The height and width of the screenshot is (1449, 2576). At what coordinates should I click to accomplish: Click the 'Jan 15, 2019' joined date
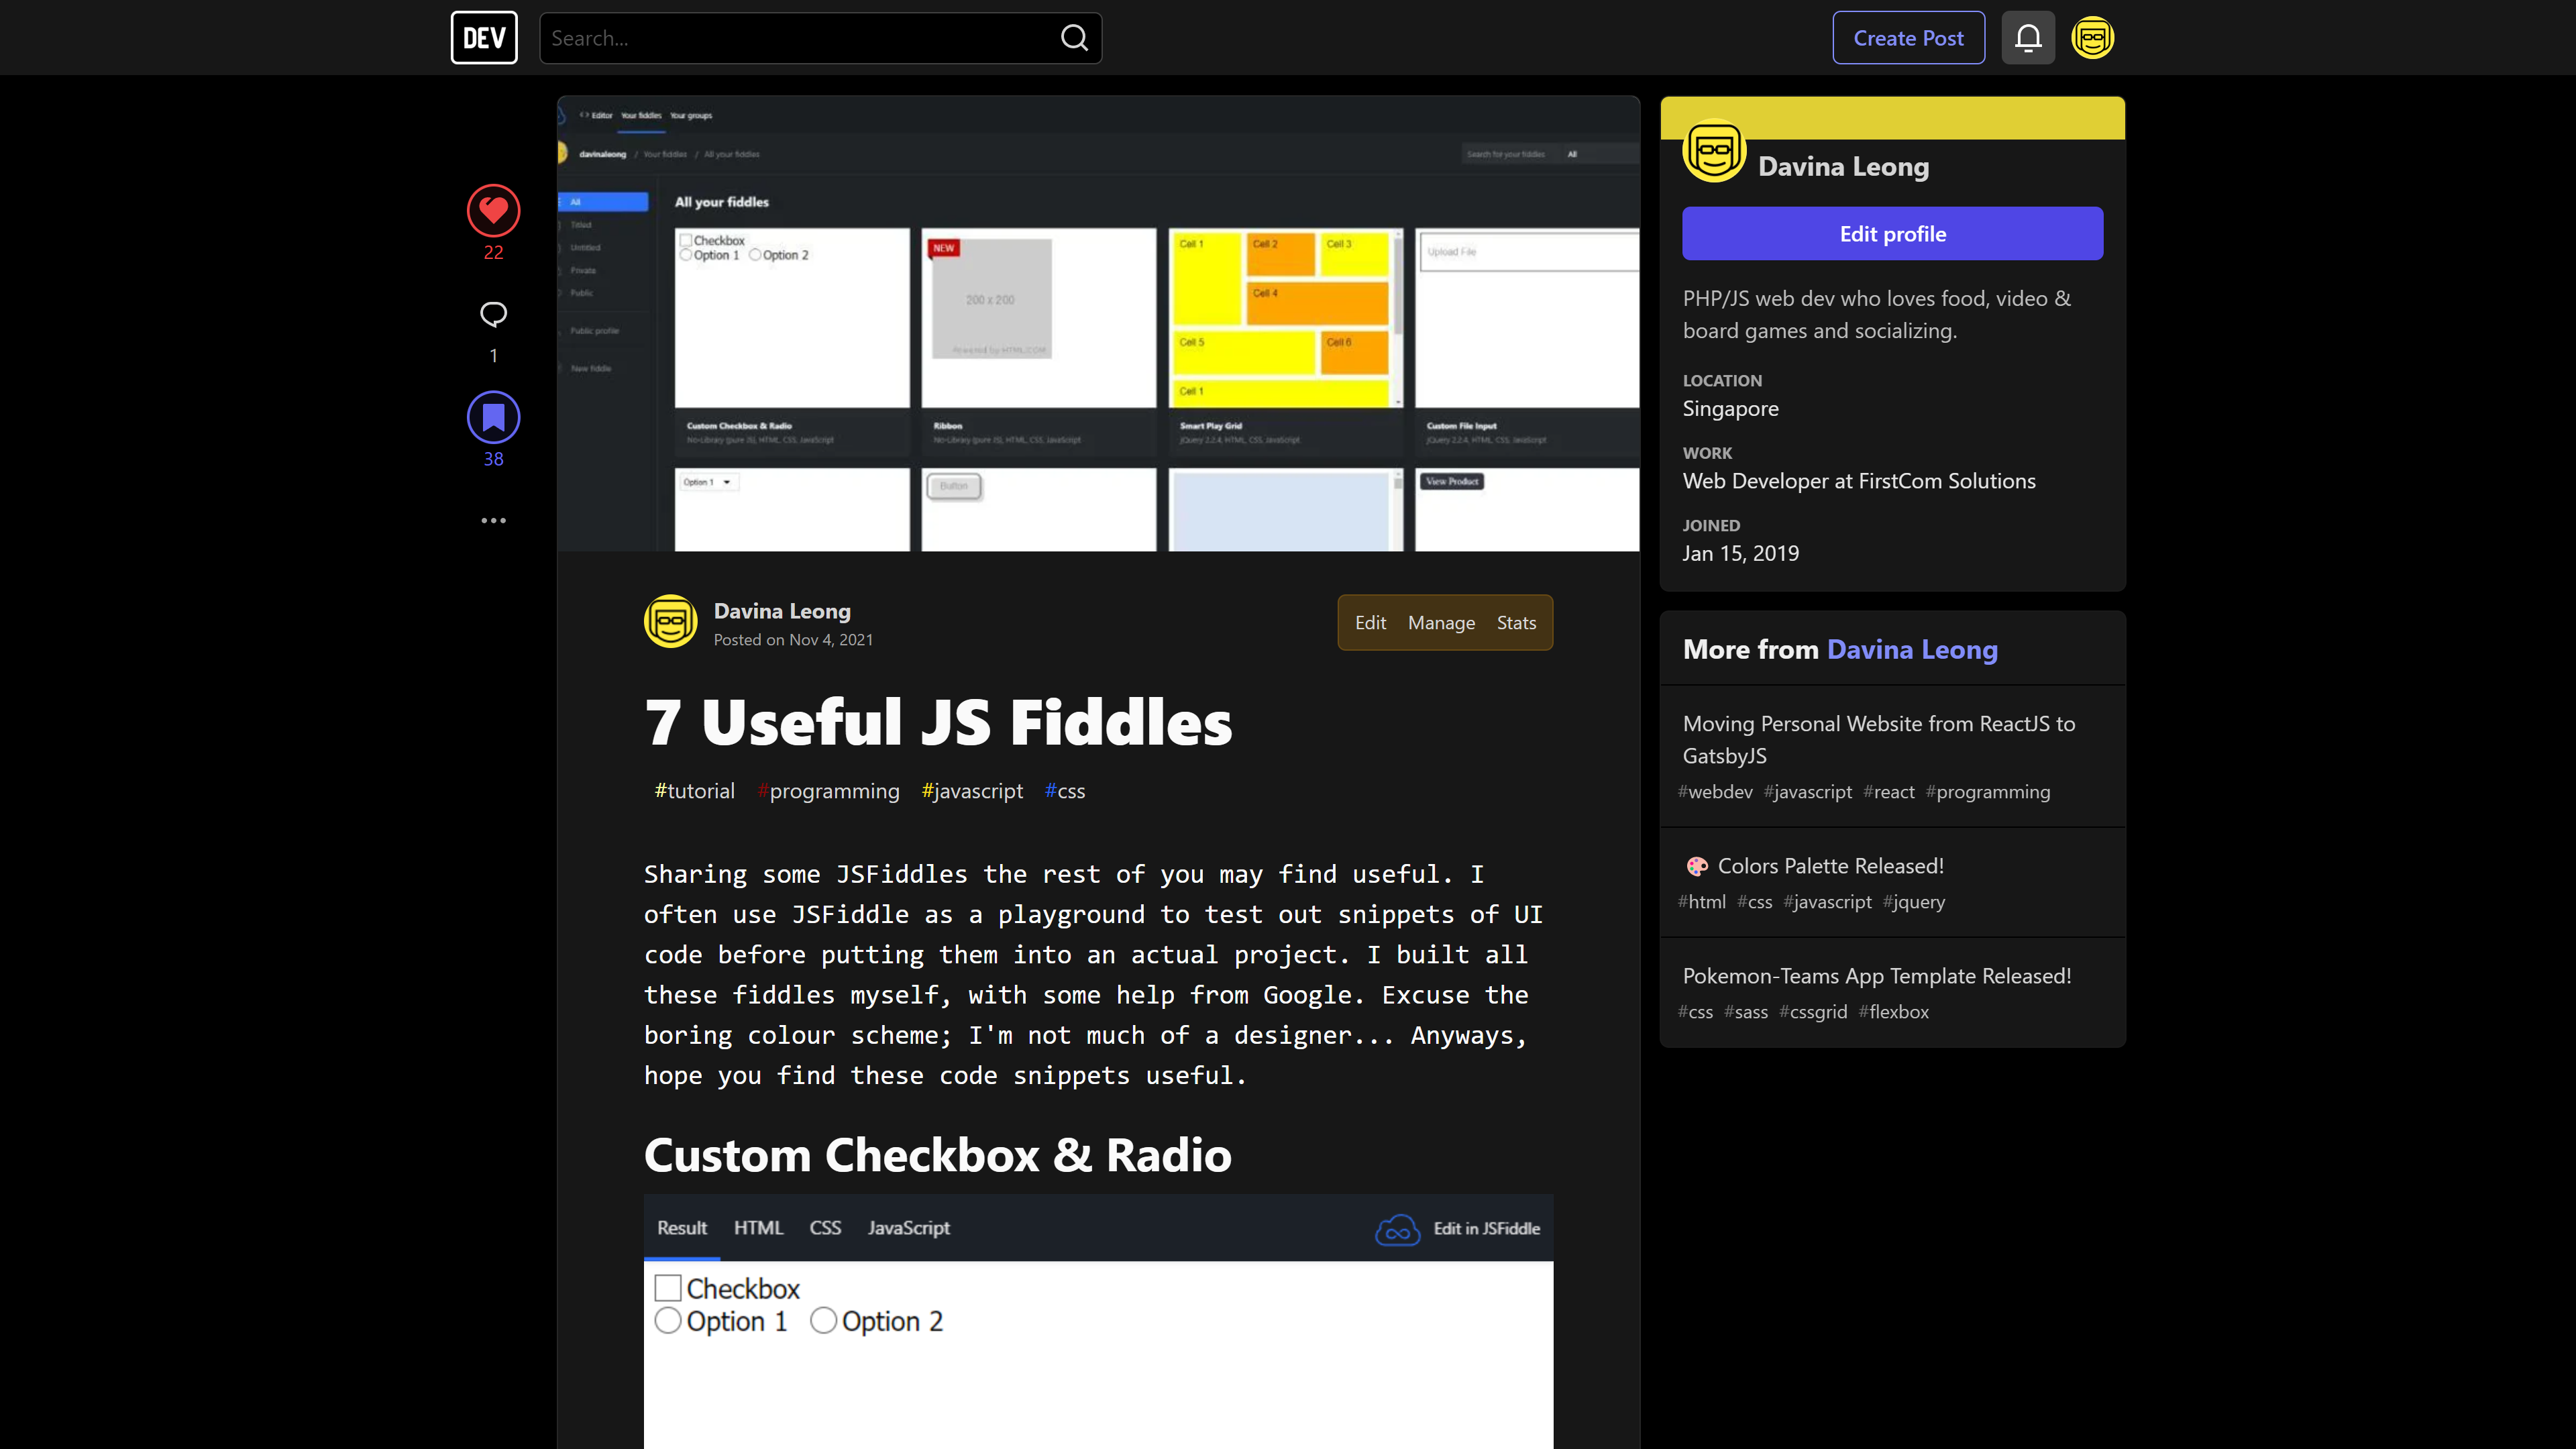1740,554
